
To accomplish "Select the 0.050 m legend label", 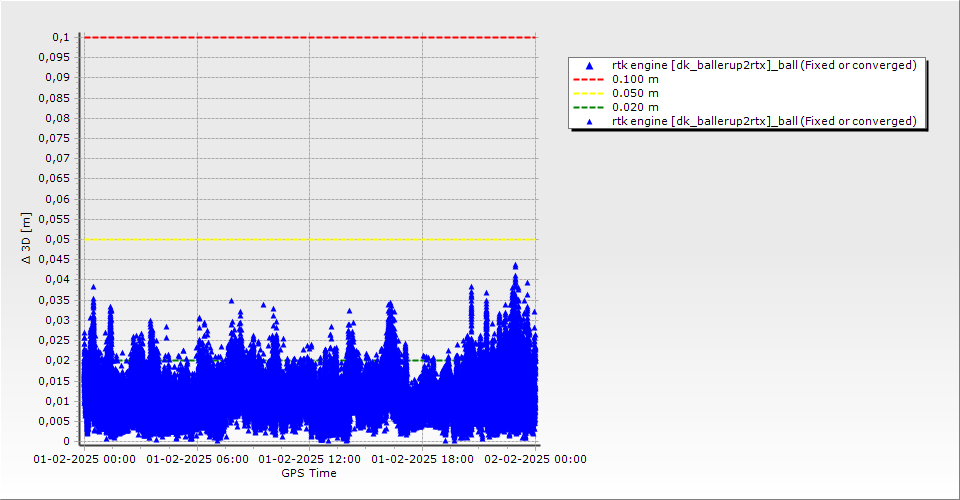I will tap(635, 93).
